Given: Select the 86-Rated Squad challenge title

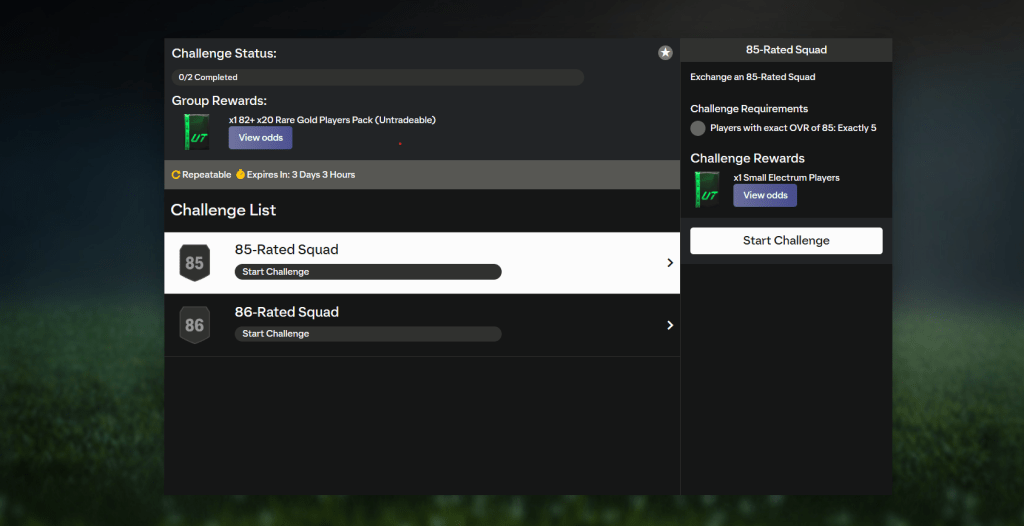Looking at the screenshot, I should 286,312.
